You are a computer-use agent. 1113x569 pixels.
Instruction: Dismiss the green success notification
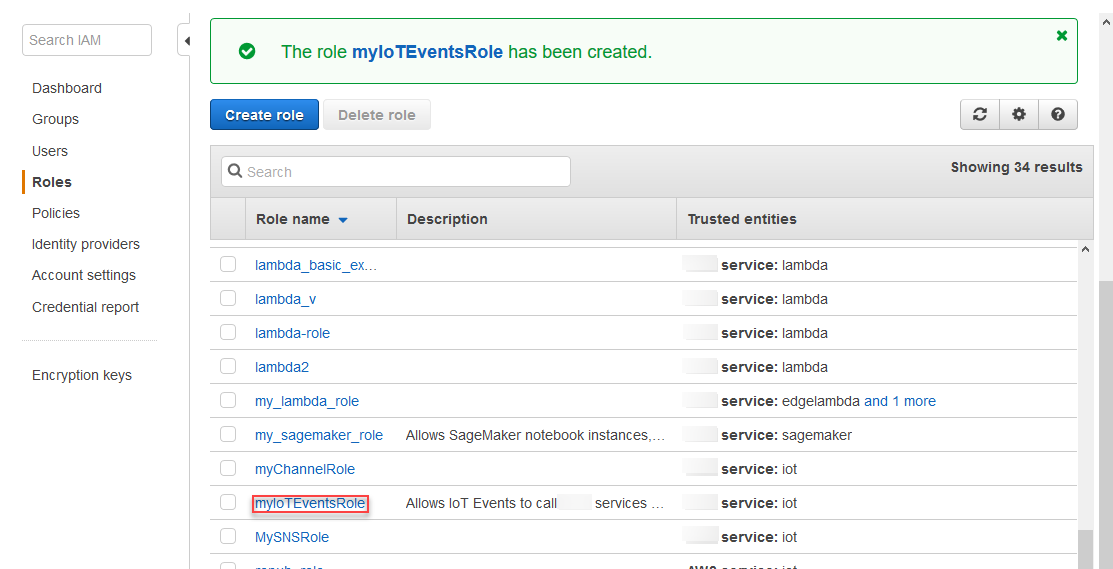point(1062,36)
